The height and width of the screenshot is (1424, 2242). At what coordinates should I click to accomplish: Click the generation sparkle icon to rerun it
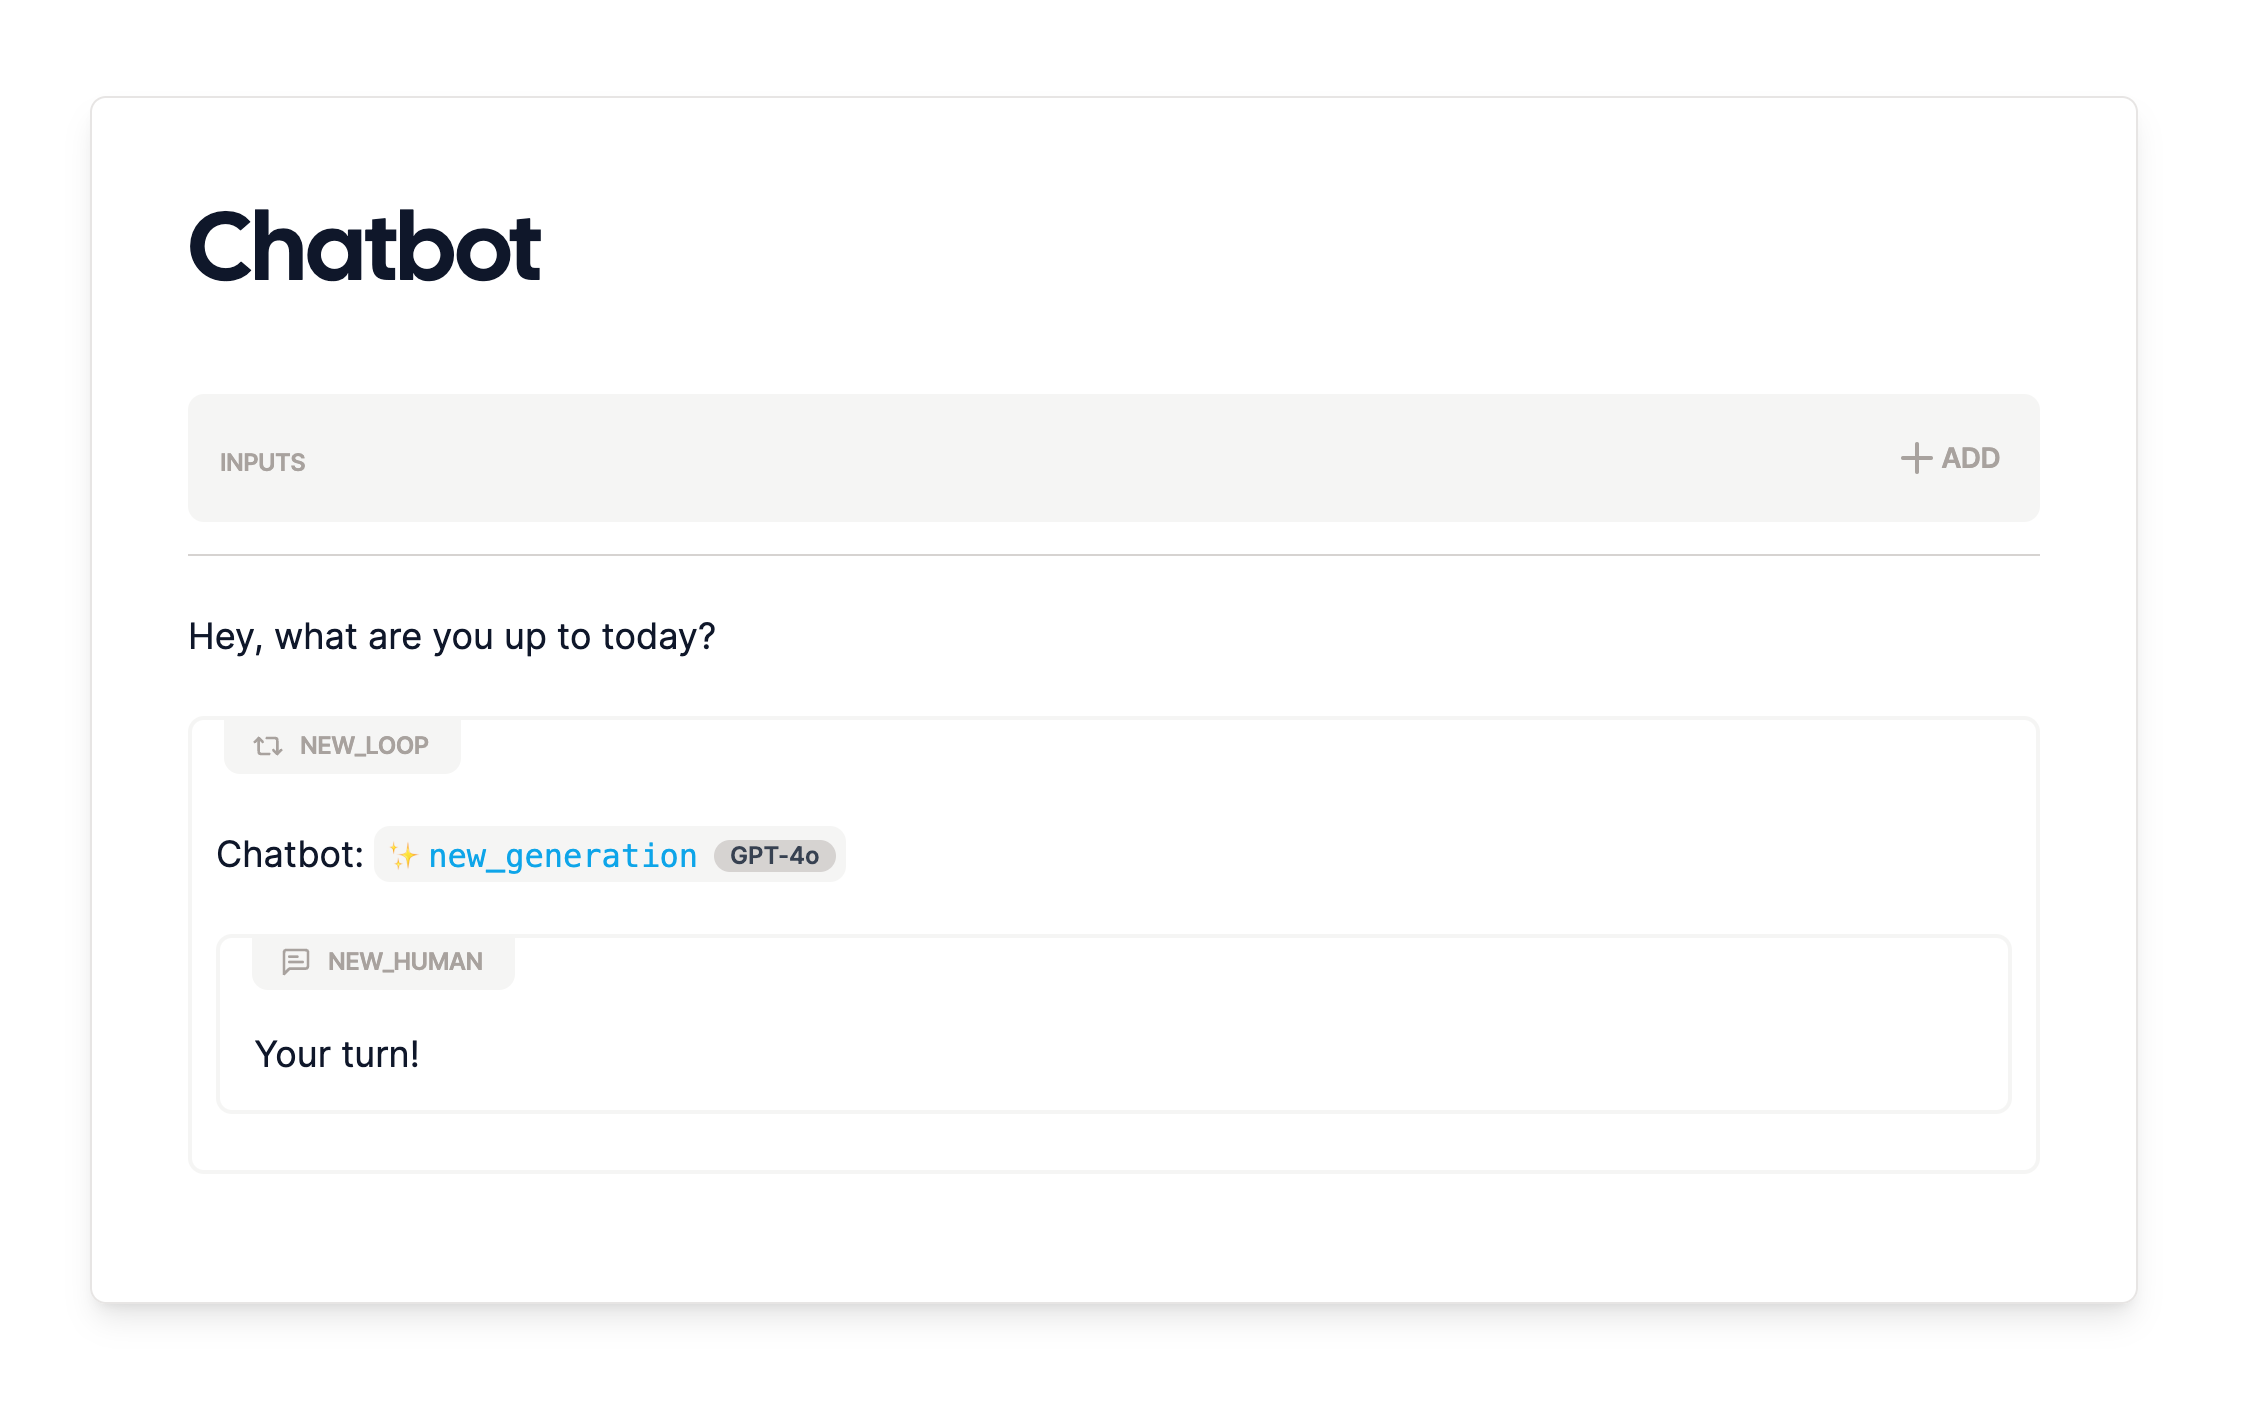[404, 855]
